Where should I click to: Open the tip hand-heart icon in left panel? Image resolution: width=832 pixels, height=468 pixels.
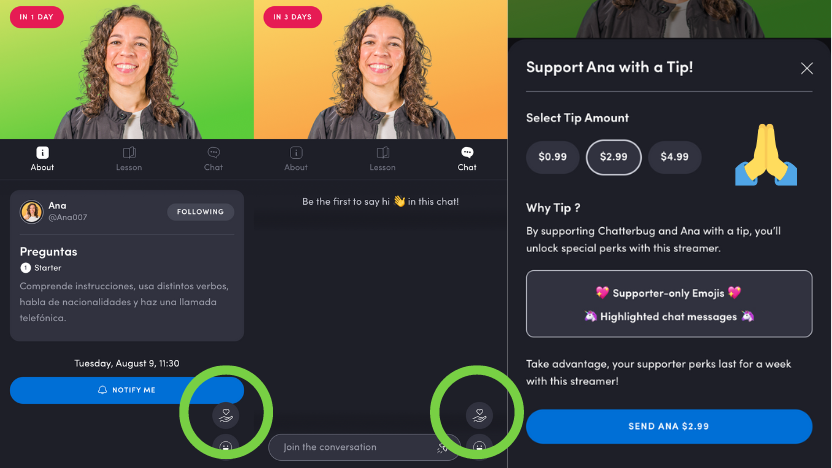[x=226, y=415]
